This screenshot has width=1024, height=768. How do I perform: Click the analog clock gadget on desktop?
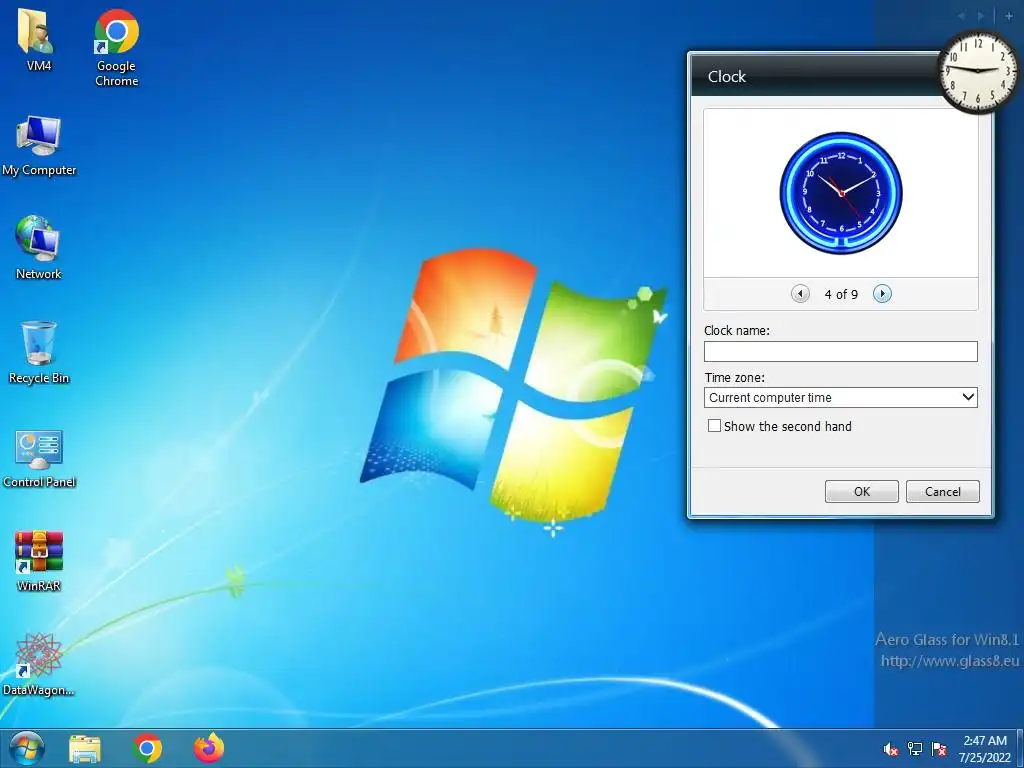pyautogui.click(x=978, y=71)
